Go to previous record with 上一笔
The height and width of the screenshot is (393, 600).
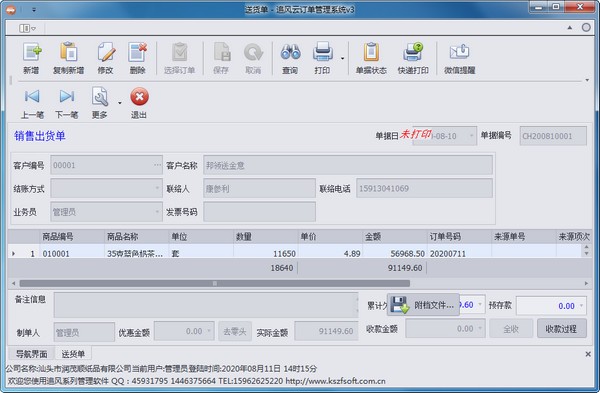click(x=32, y=96)
